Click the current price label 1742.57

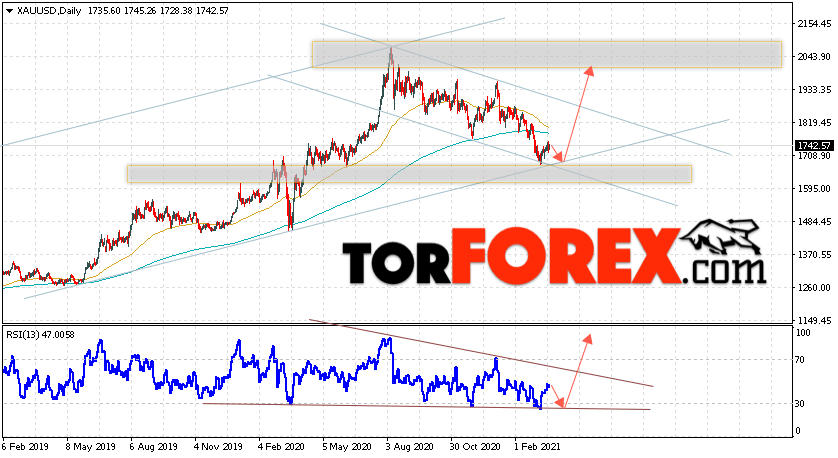click(x=814, y=145)
